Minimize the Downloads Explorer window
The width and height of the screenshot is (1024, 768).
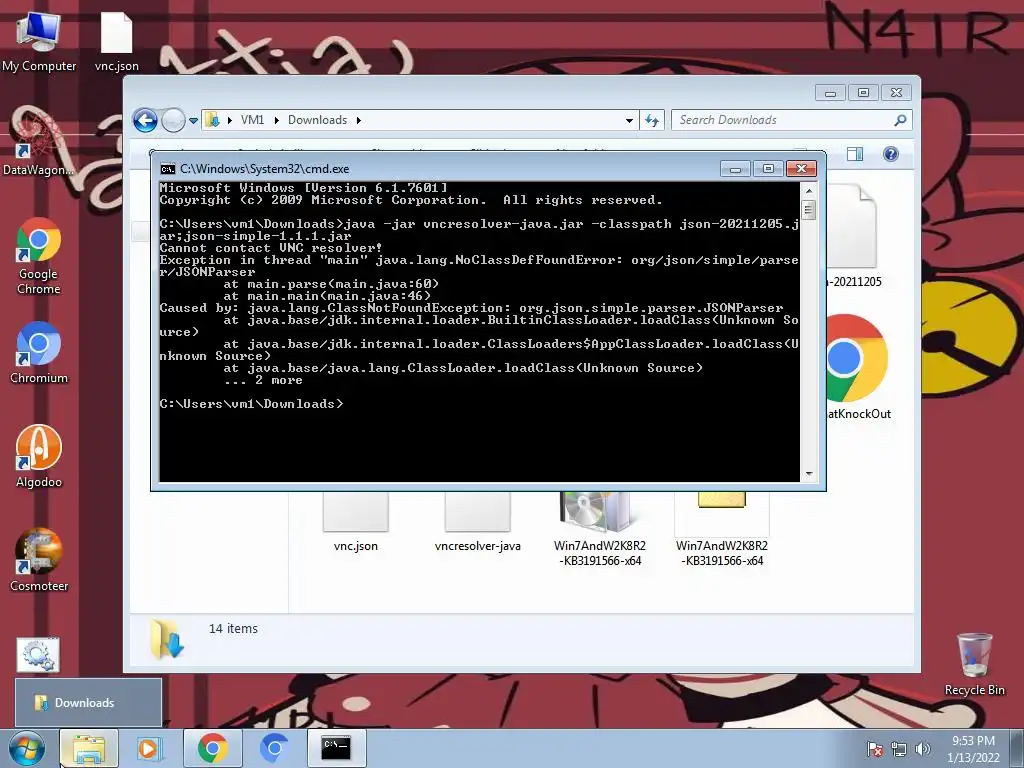tap(830, 93)
